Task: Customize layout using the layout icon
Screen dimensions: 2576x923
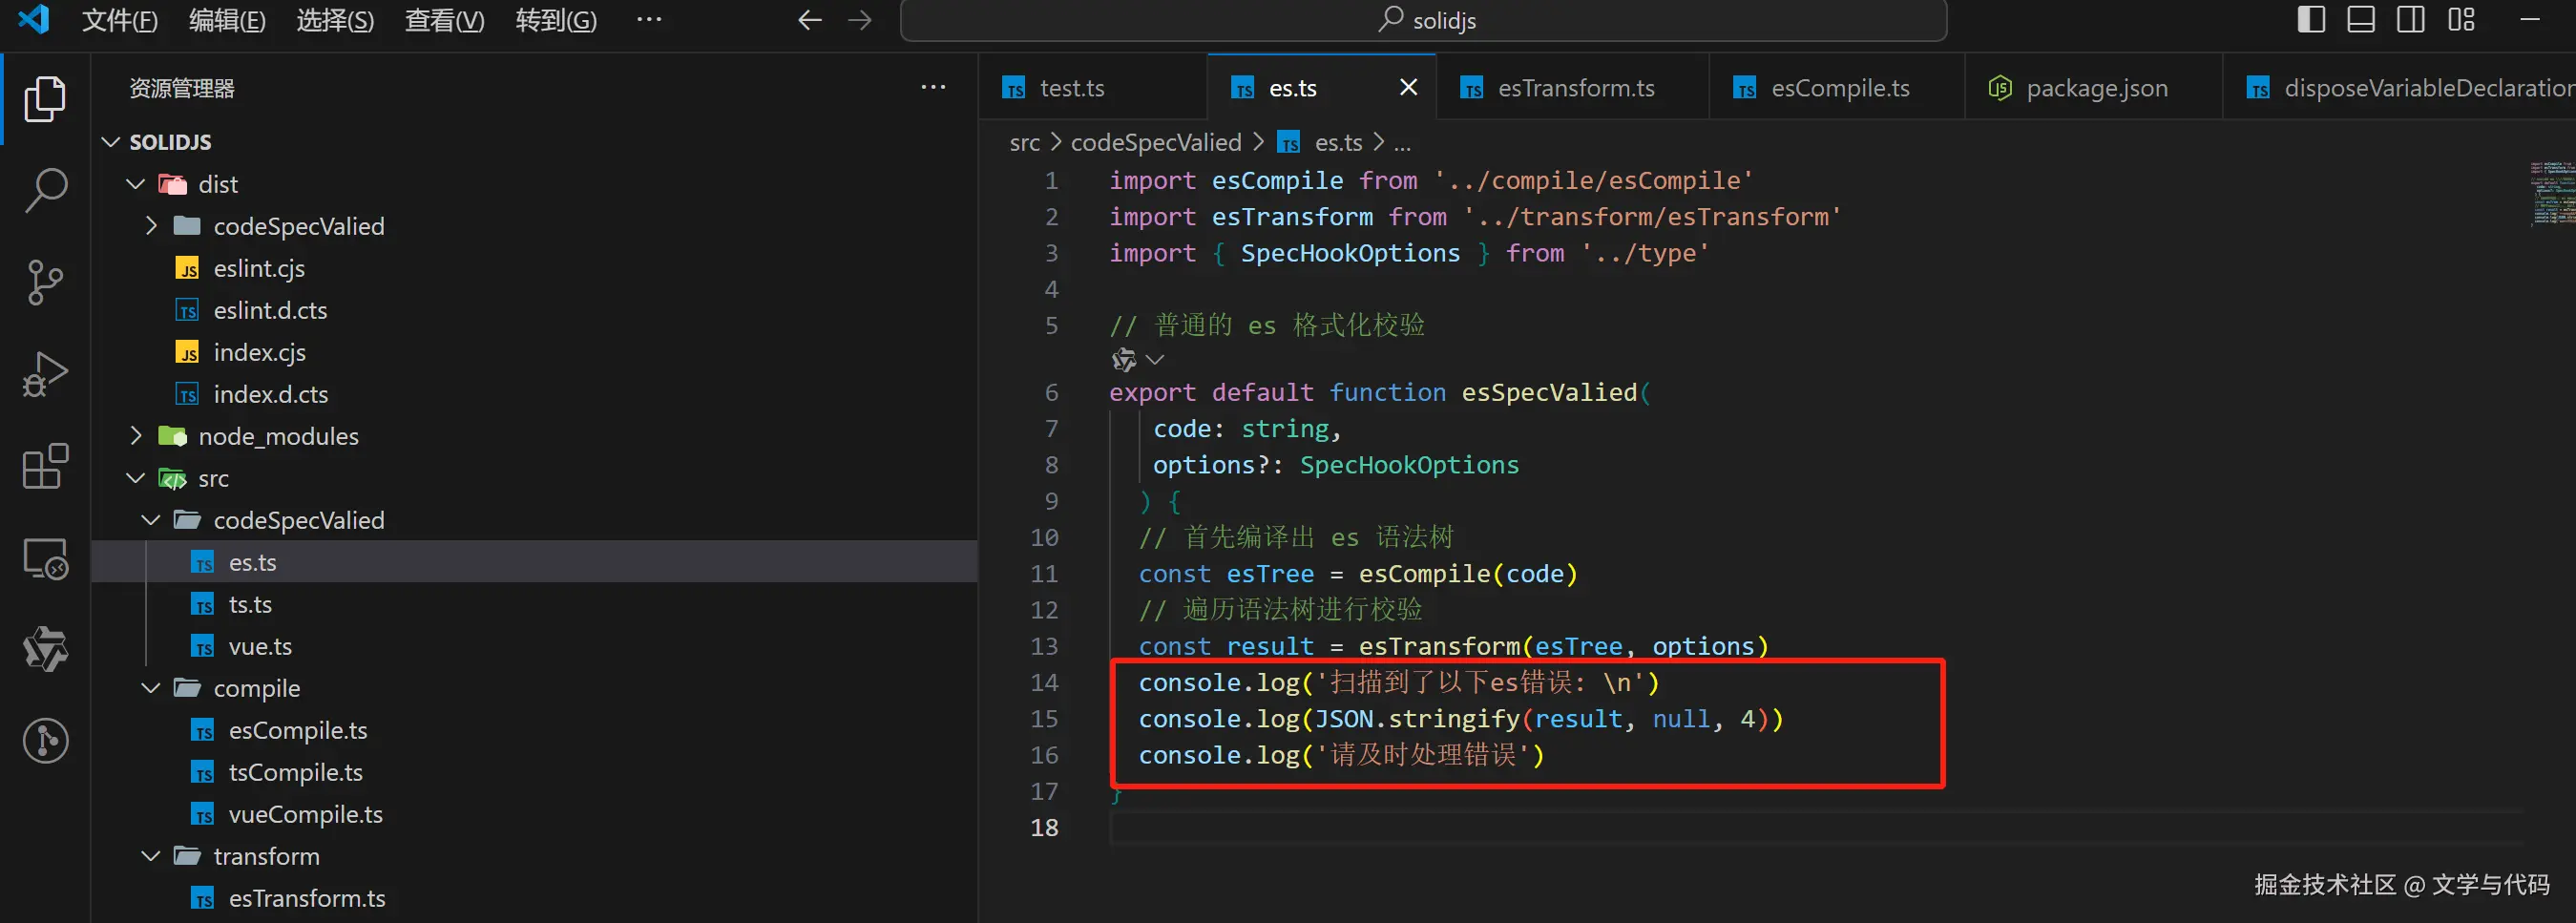Action: coord(2461,19)
